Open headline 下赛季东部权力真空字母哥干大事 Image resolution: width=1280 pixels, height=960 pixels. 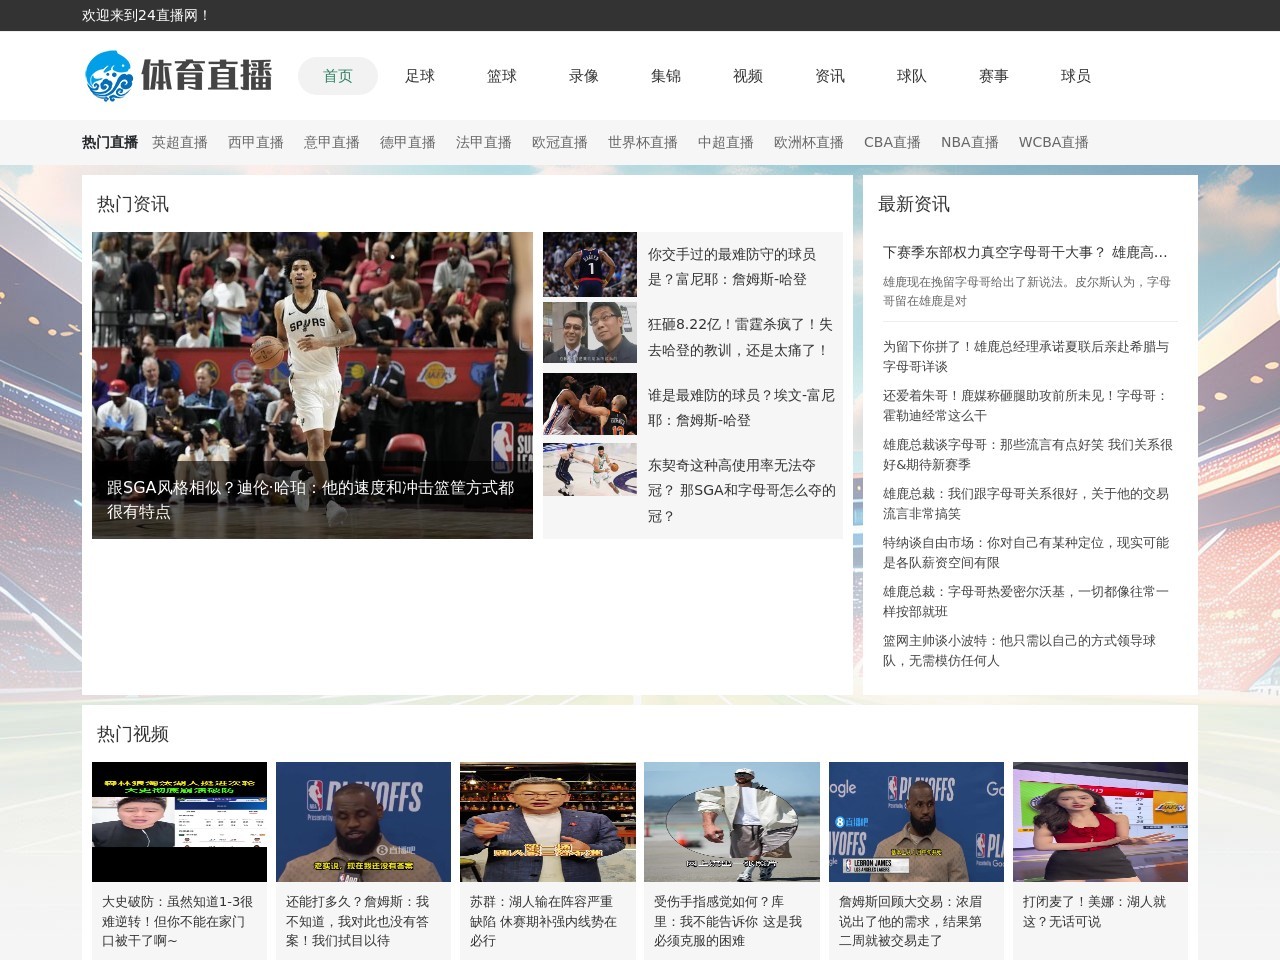pyautogui.click(x=1025, y=252)
